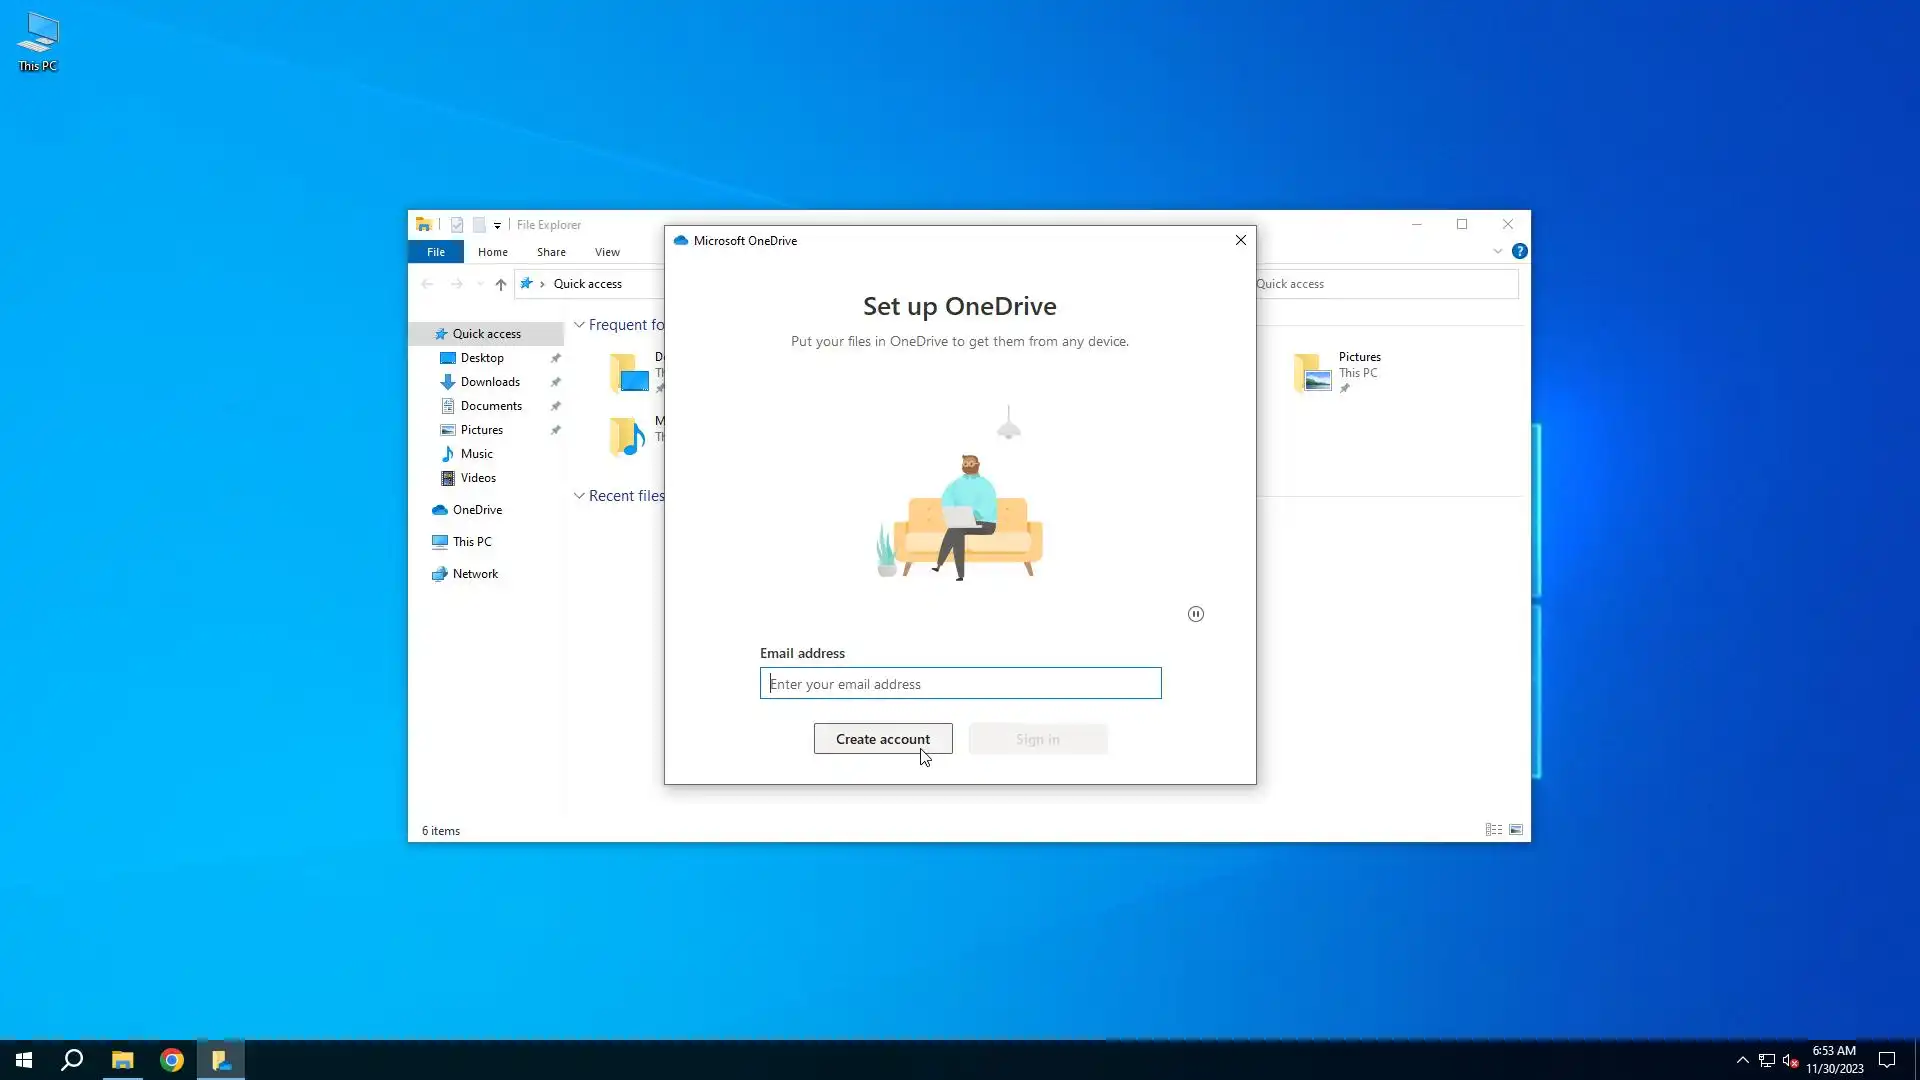Close the Microsoft OneDrive dialog
Viewport: 1920px width, 1080px height.
tap(1240, 240)
